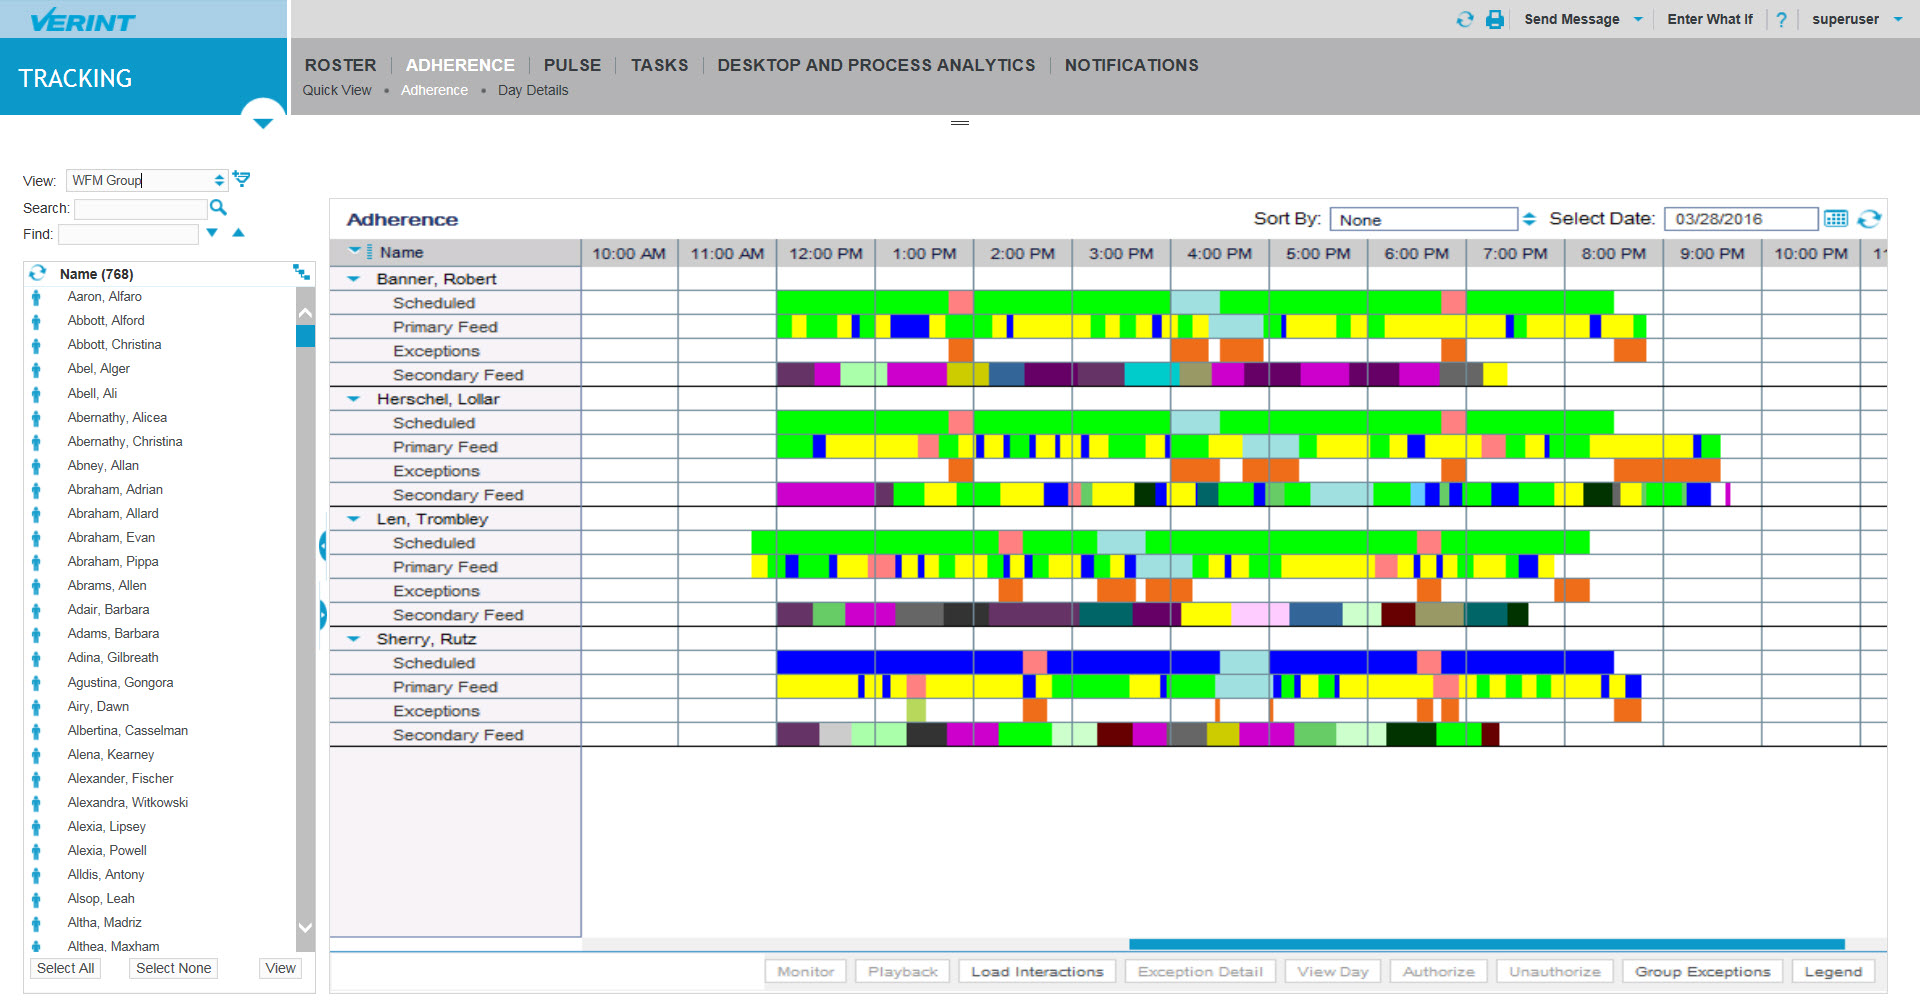Click the magnifier icon beside Search field
Viewport: 1920px width, 1005px height.
click(218, 207)
